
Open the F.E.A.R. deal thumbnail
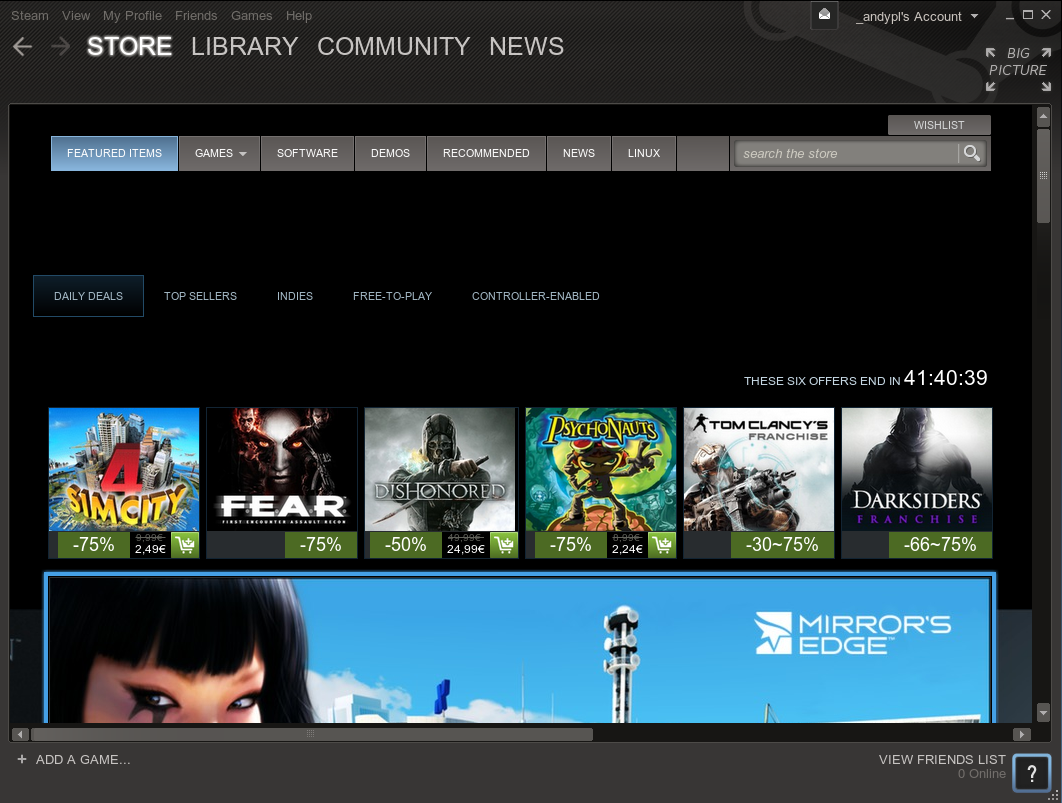(x=282, y=469)
